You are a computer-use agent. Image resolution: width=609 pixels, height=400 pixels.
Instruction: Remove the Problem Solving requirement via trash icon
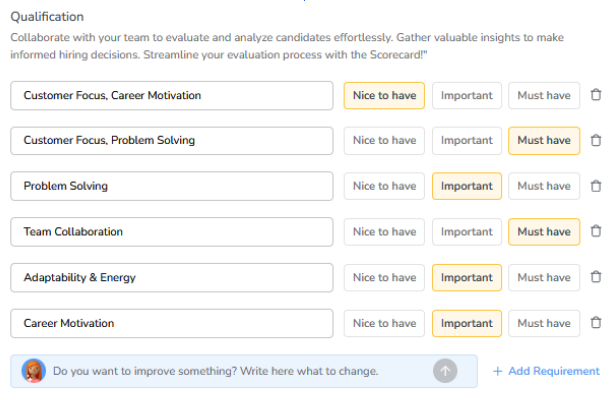pos(596,186)
